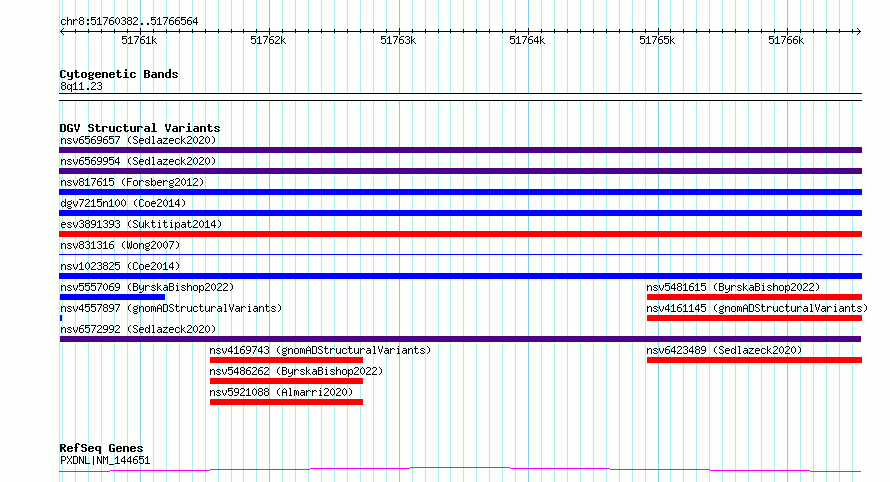890x482 pixels.
Task: Click the chr8:51760382..51766564 coordinate text
Action: click(129, 22)
